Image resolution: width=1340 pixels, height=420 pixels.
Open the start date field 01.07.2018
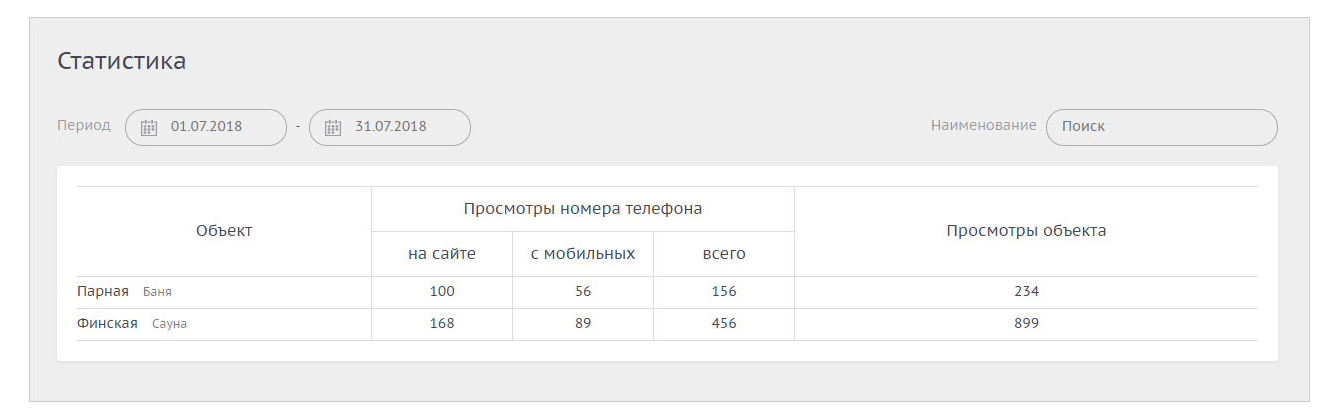(207, 127)
